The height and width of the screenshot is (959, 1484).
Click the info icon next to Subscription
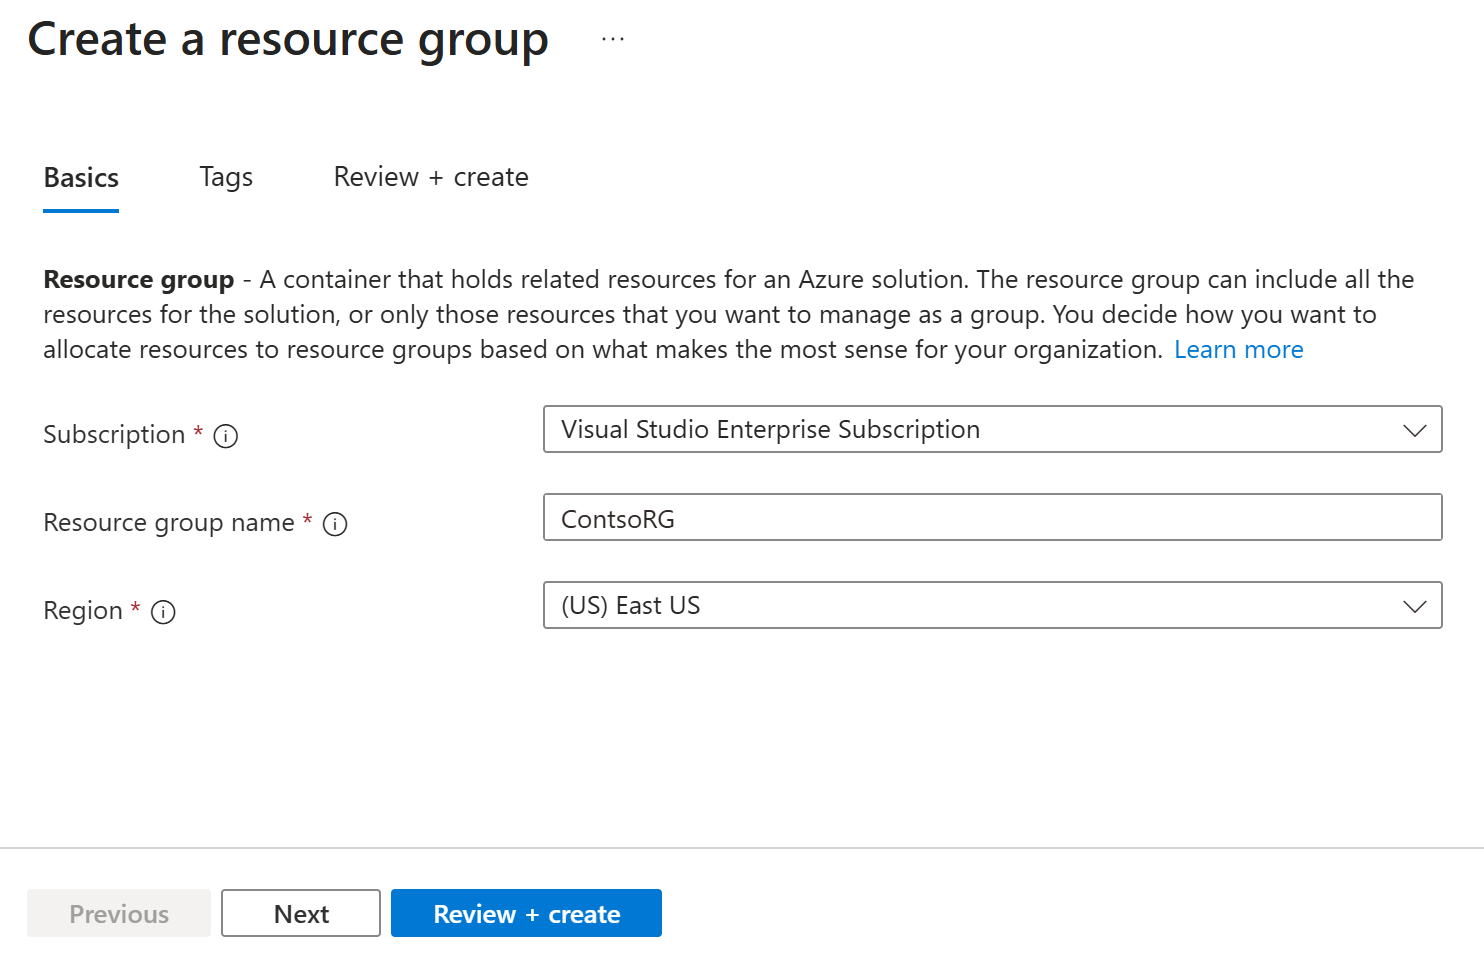pyautogui.click(x=226, y=436)
